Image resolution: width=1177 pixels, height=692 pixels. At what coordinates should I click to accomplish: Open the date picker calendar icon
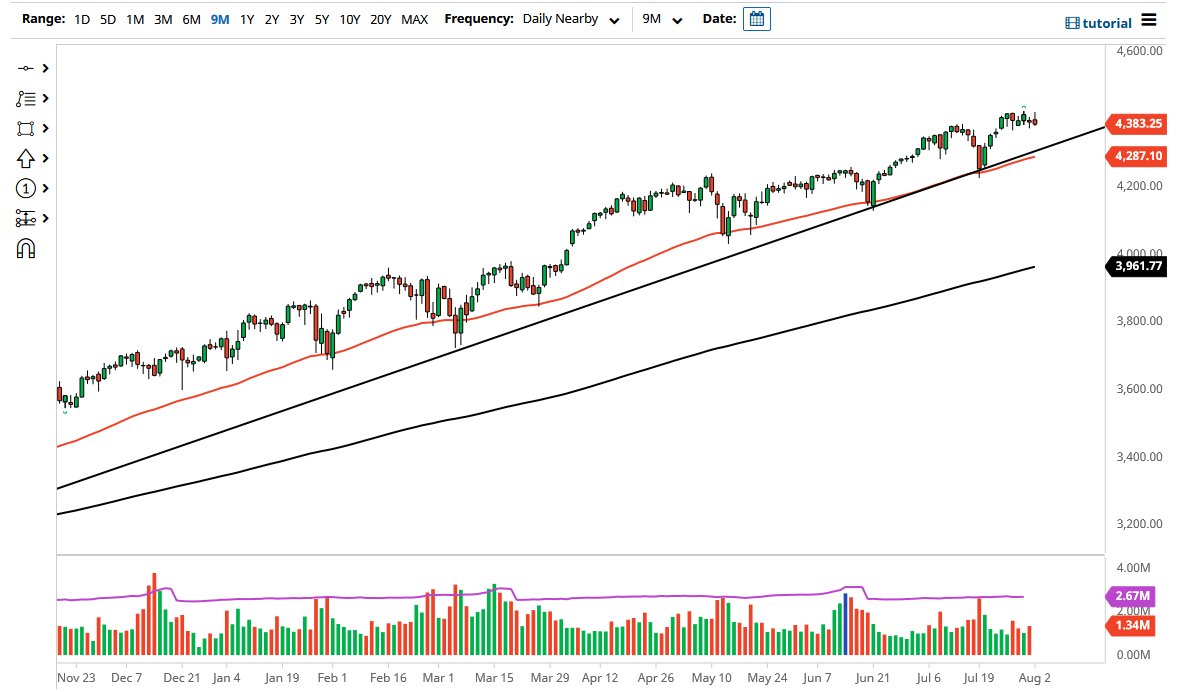[x=756, y=18]
